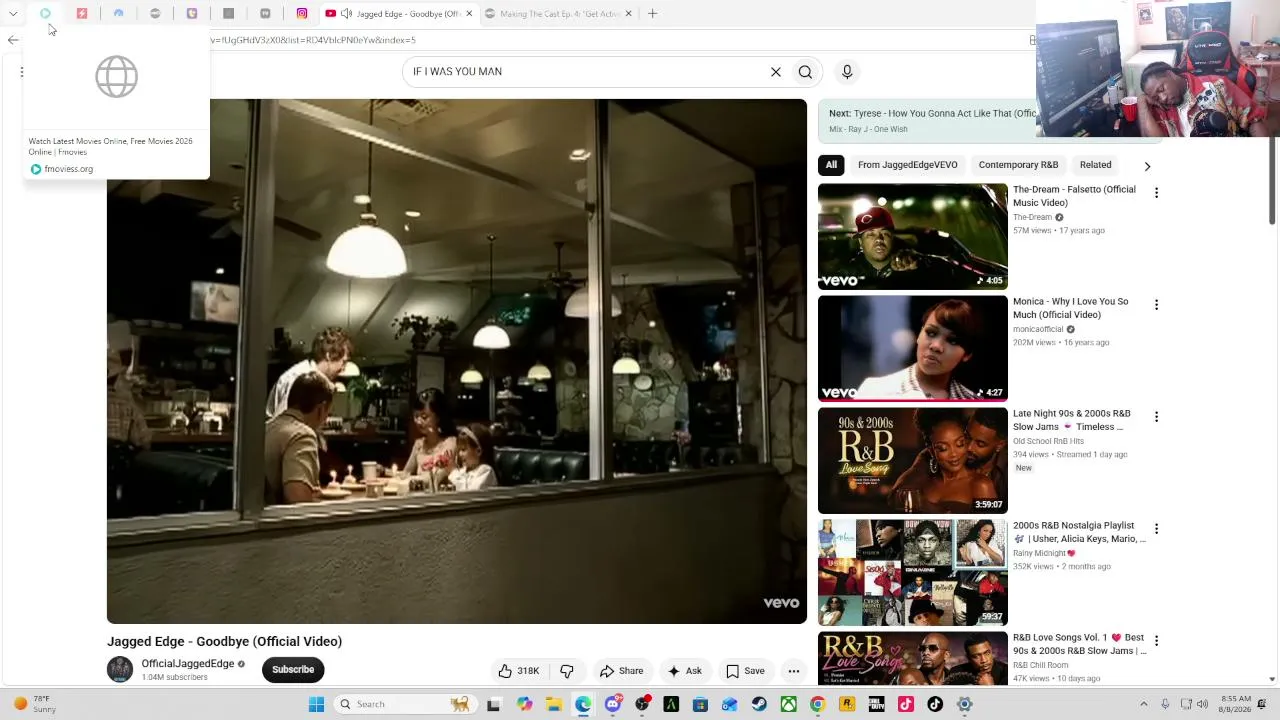This screenshot has width=1280, height=720.
Task: Open Late Night 90s & 2000s R&B thumbnail
Action: pyautogui.click(x=913, y=461)
